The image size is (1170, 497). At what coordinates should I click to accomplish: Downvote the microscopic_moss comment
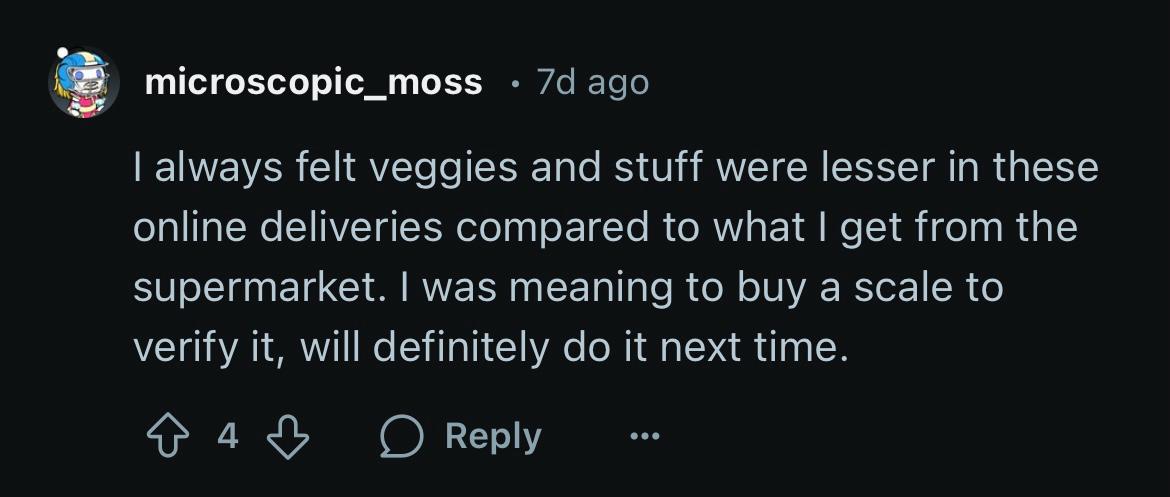(x=288, y=437)
